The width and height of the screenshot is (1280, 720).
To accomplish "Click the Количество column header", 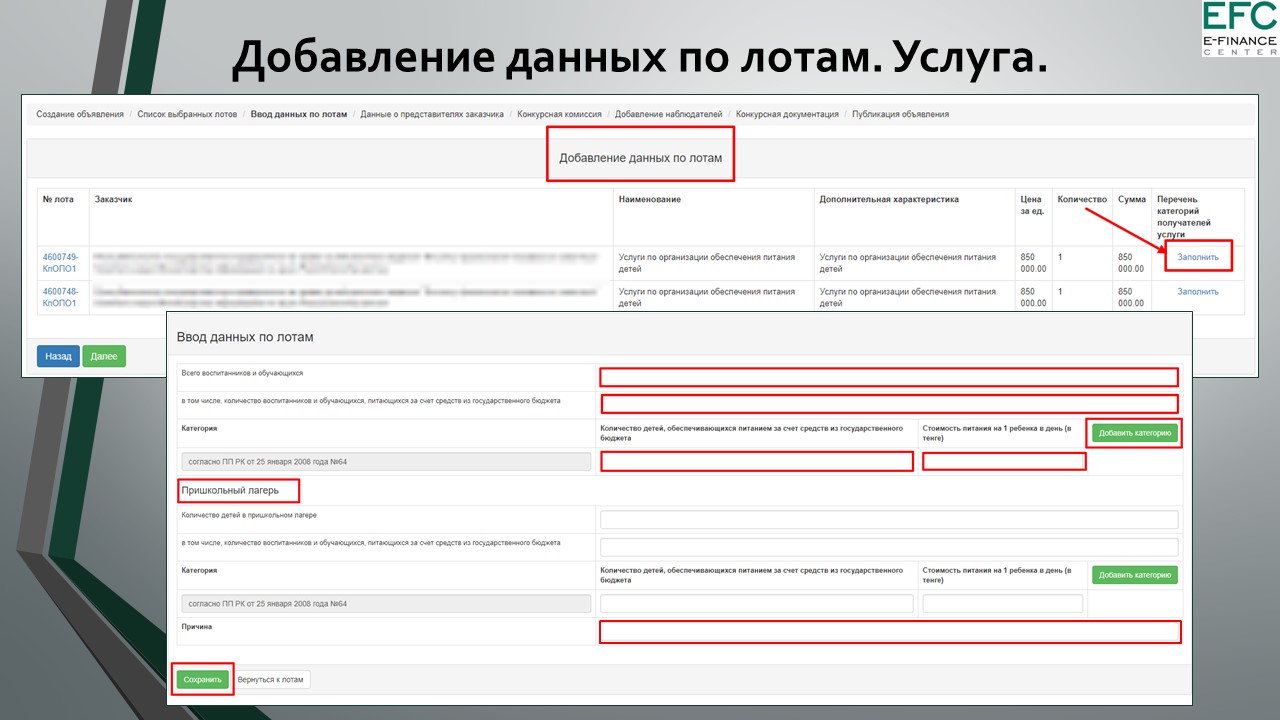I will 1082,199.
